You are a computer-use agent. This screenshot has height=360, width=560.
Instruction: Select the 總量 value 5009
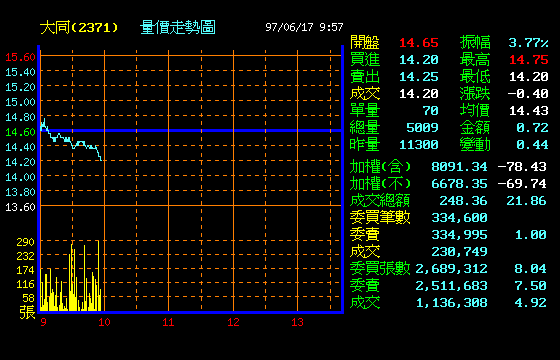click(422, 128)
